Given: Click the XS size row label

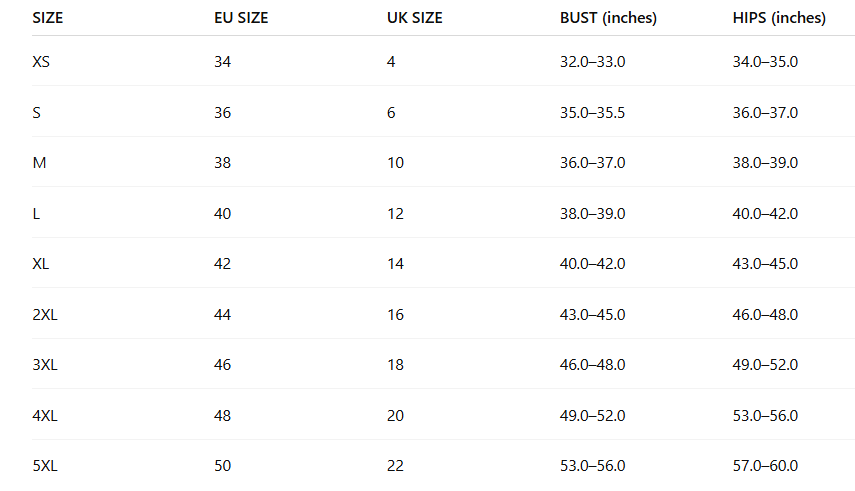Looking at the screenshot, I should click(41, 62).
